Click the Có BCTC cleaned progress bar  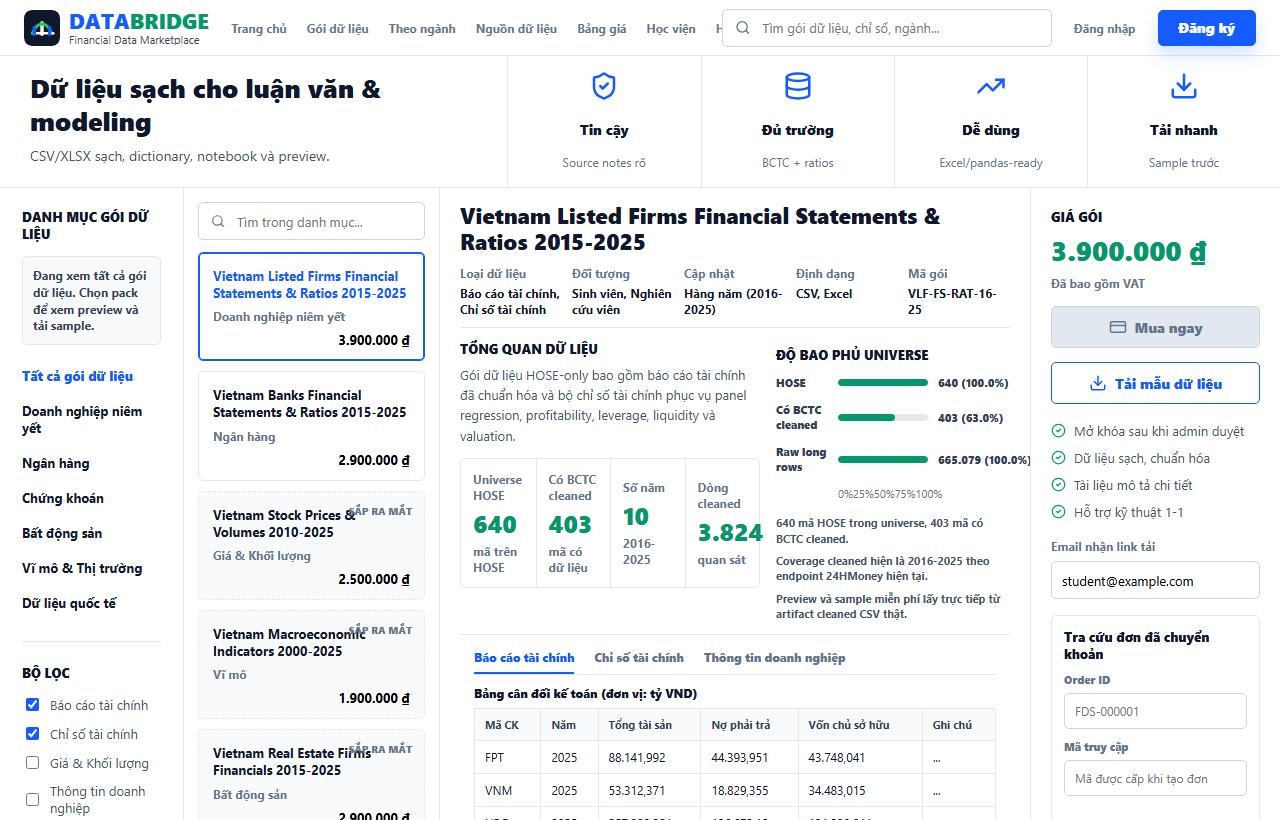coord(883,418)
